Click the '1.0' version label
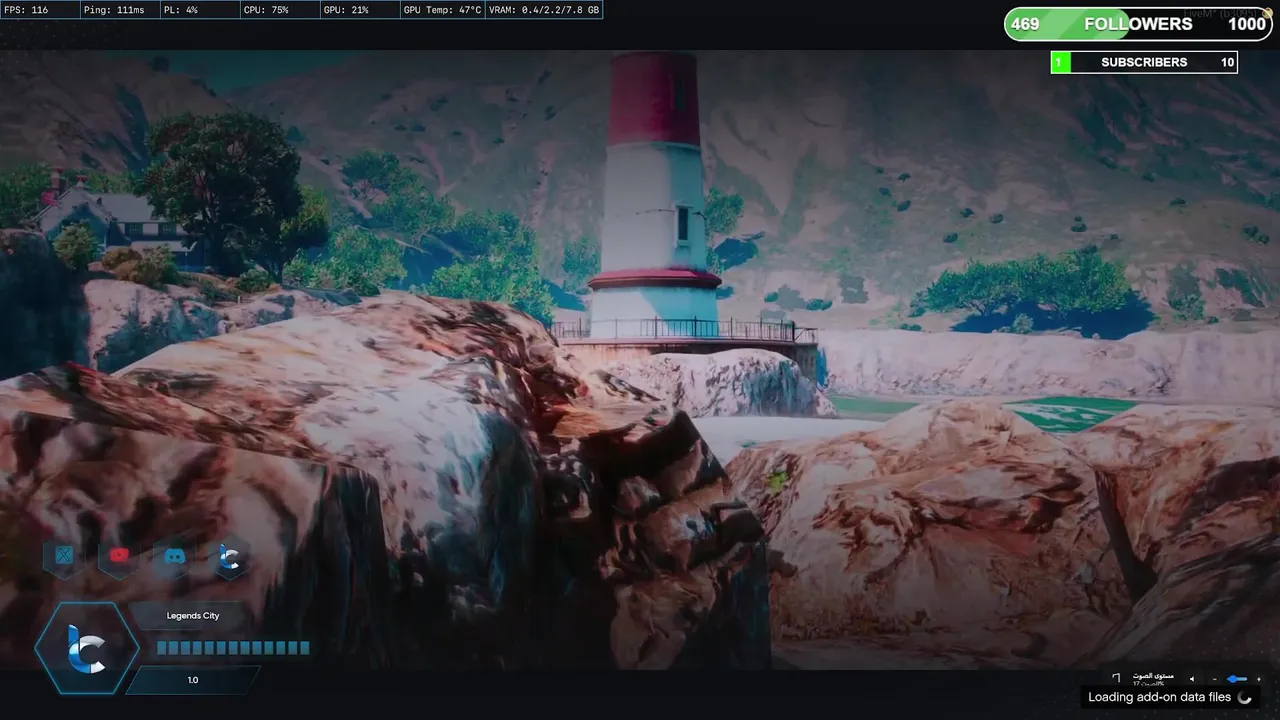1280x720 pixels. 193,680
